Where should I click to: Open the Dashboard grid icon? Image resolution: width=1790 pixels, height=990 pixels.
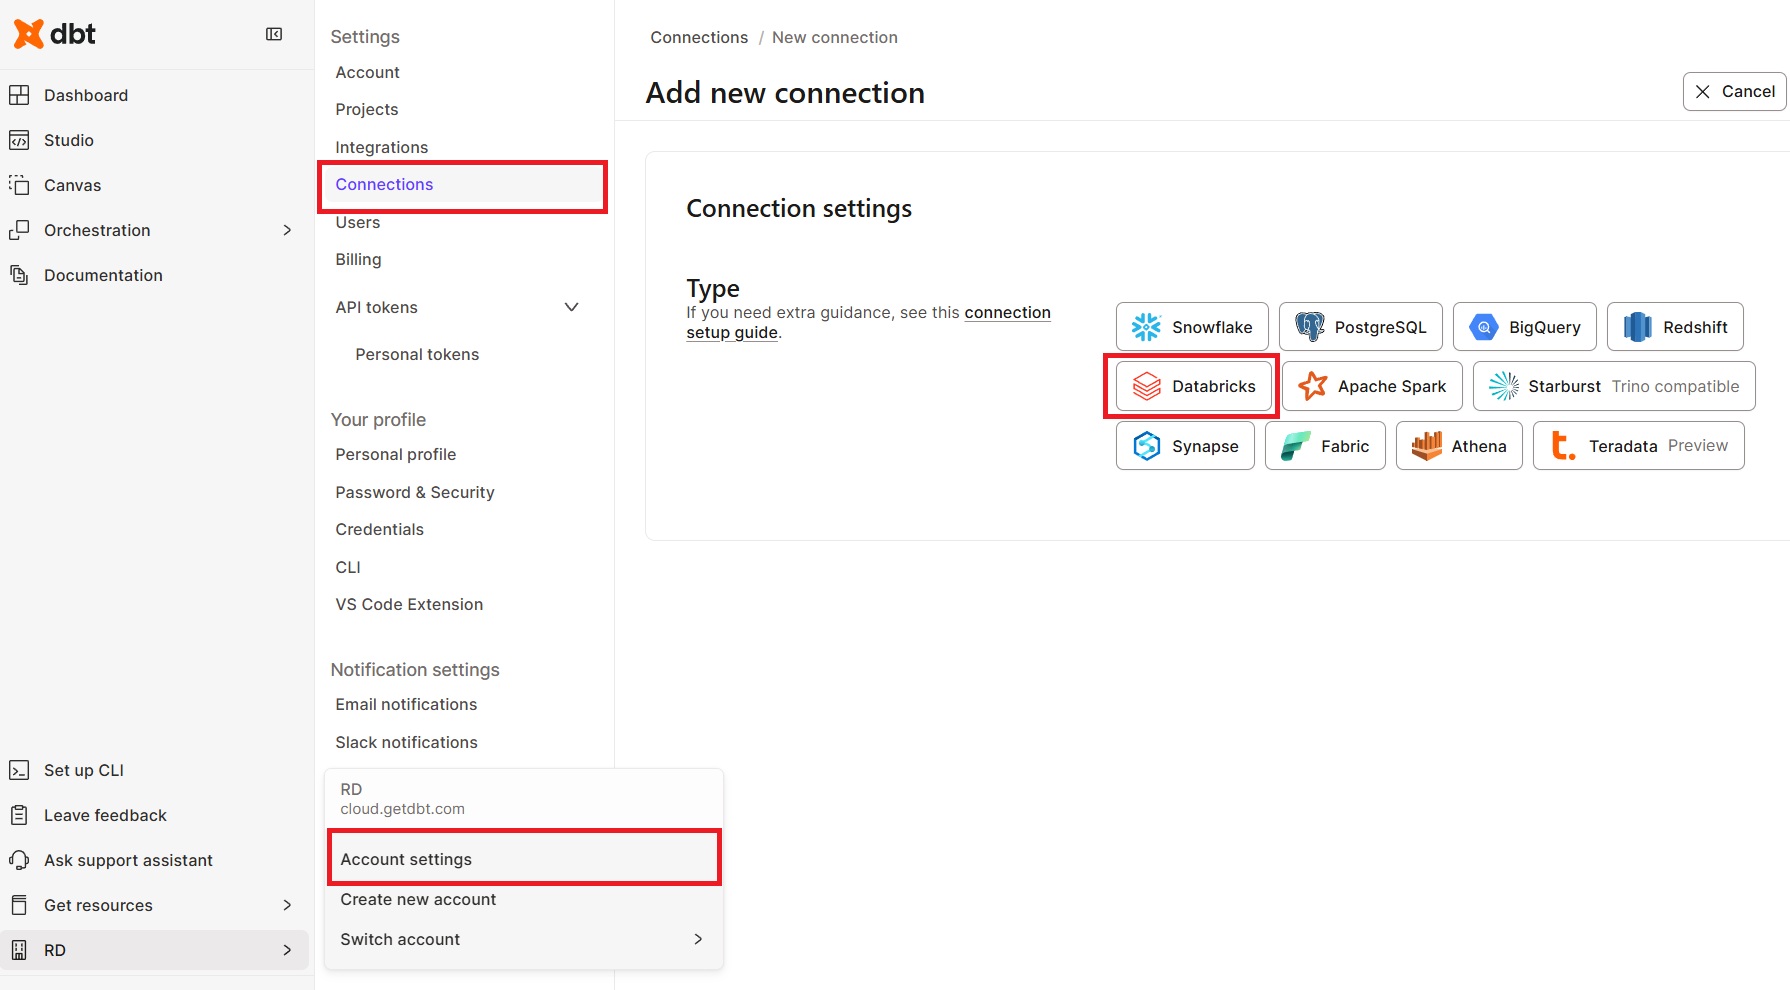[19, 95]
